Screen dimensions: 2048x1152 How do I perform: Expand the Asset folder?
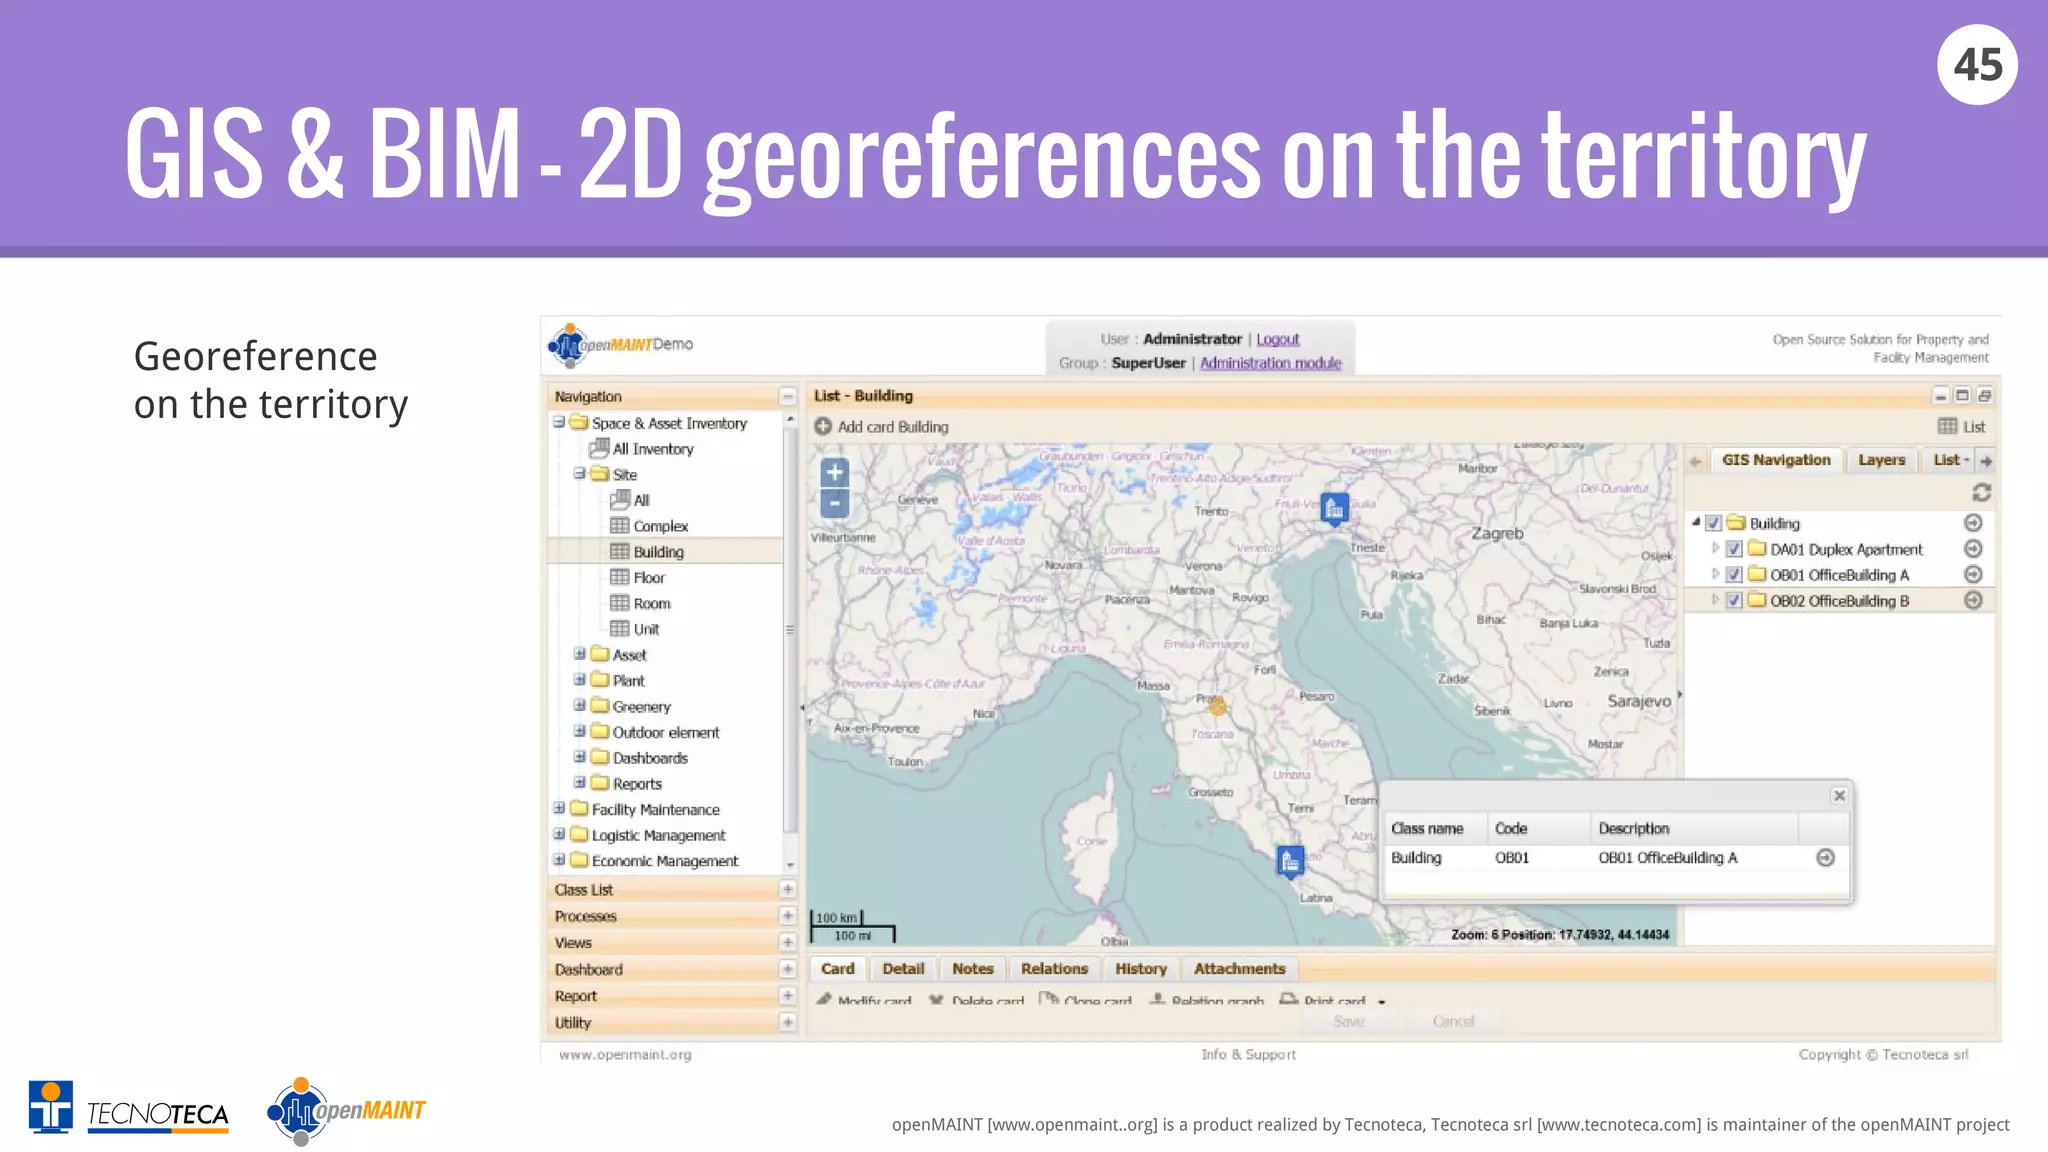pos(579,653)
